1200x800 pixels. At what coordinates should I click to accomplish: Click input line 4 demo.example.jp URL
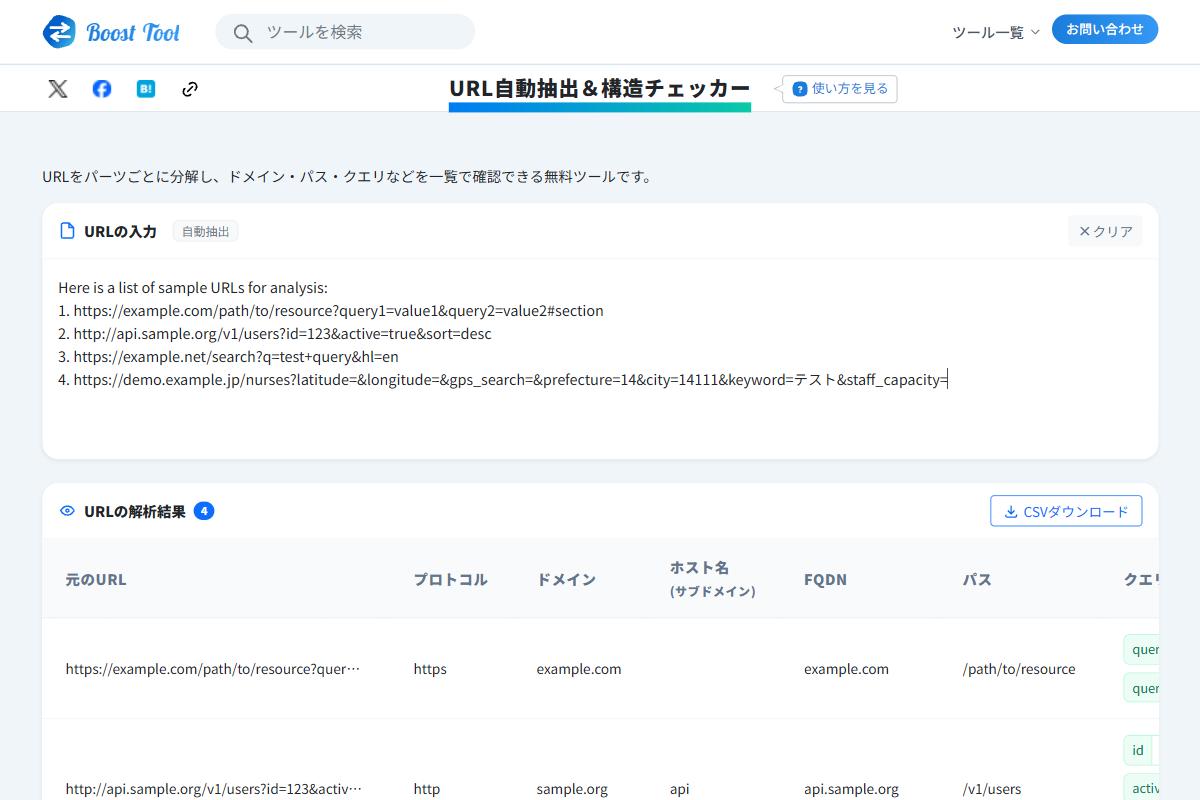coord(510,379)
